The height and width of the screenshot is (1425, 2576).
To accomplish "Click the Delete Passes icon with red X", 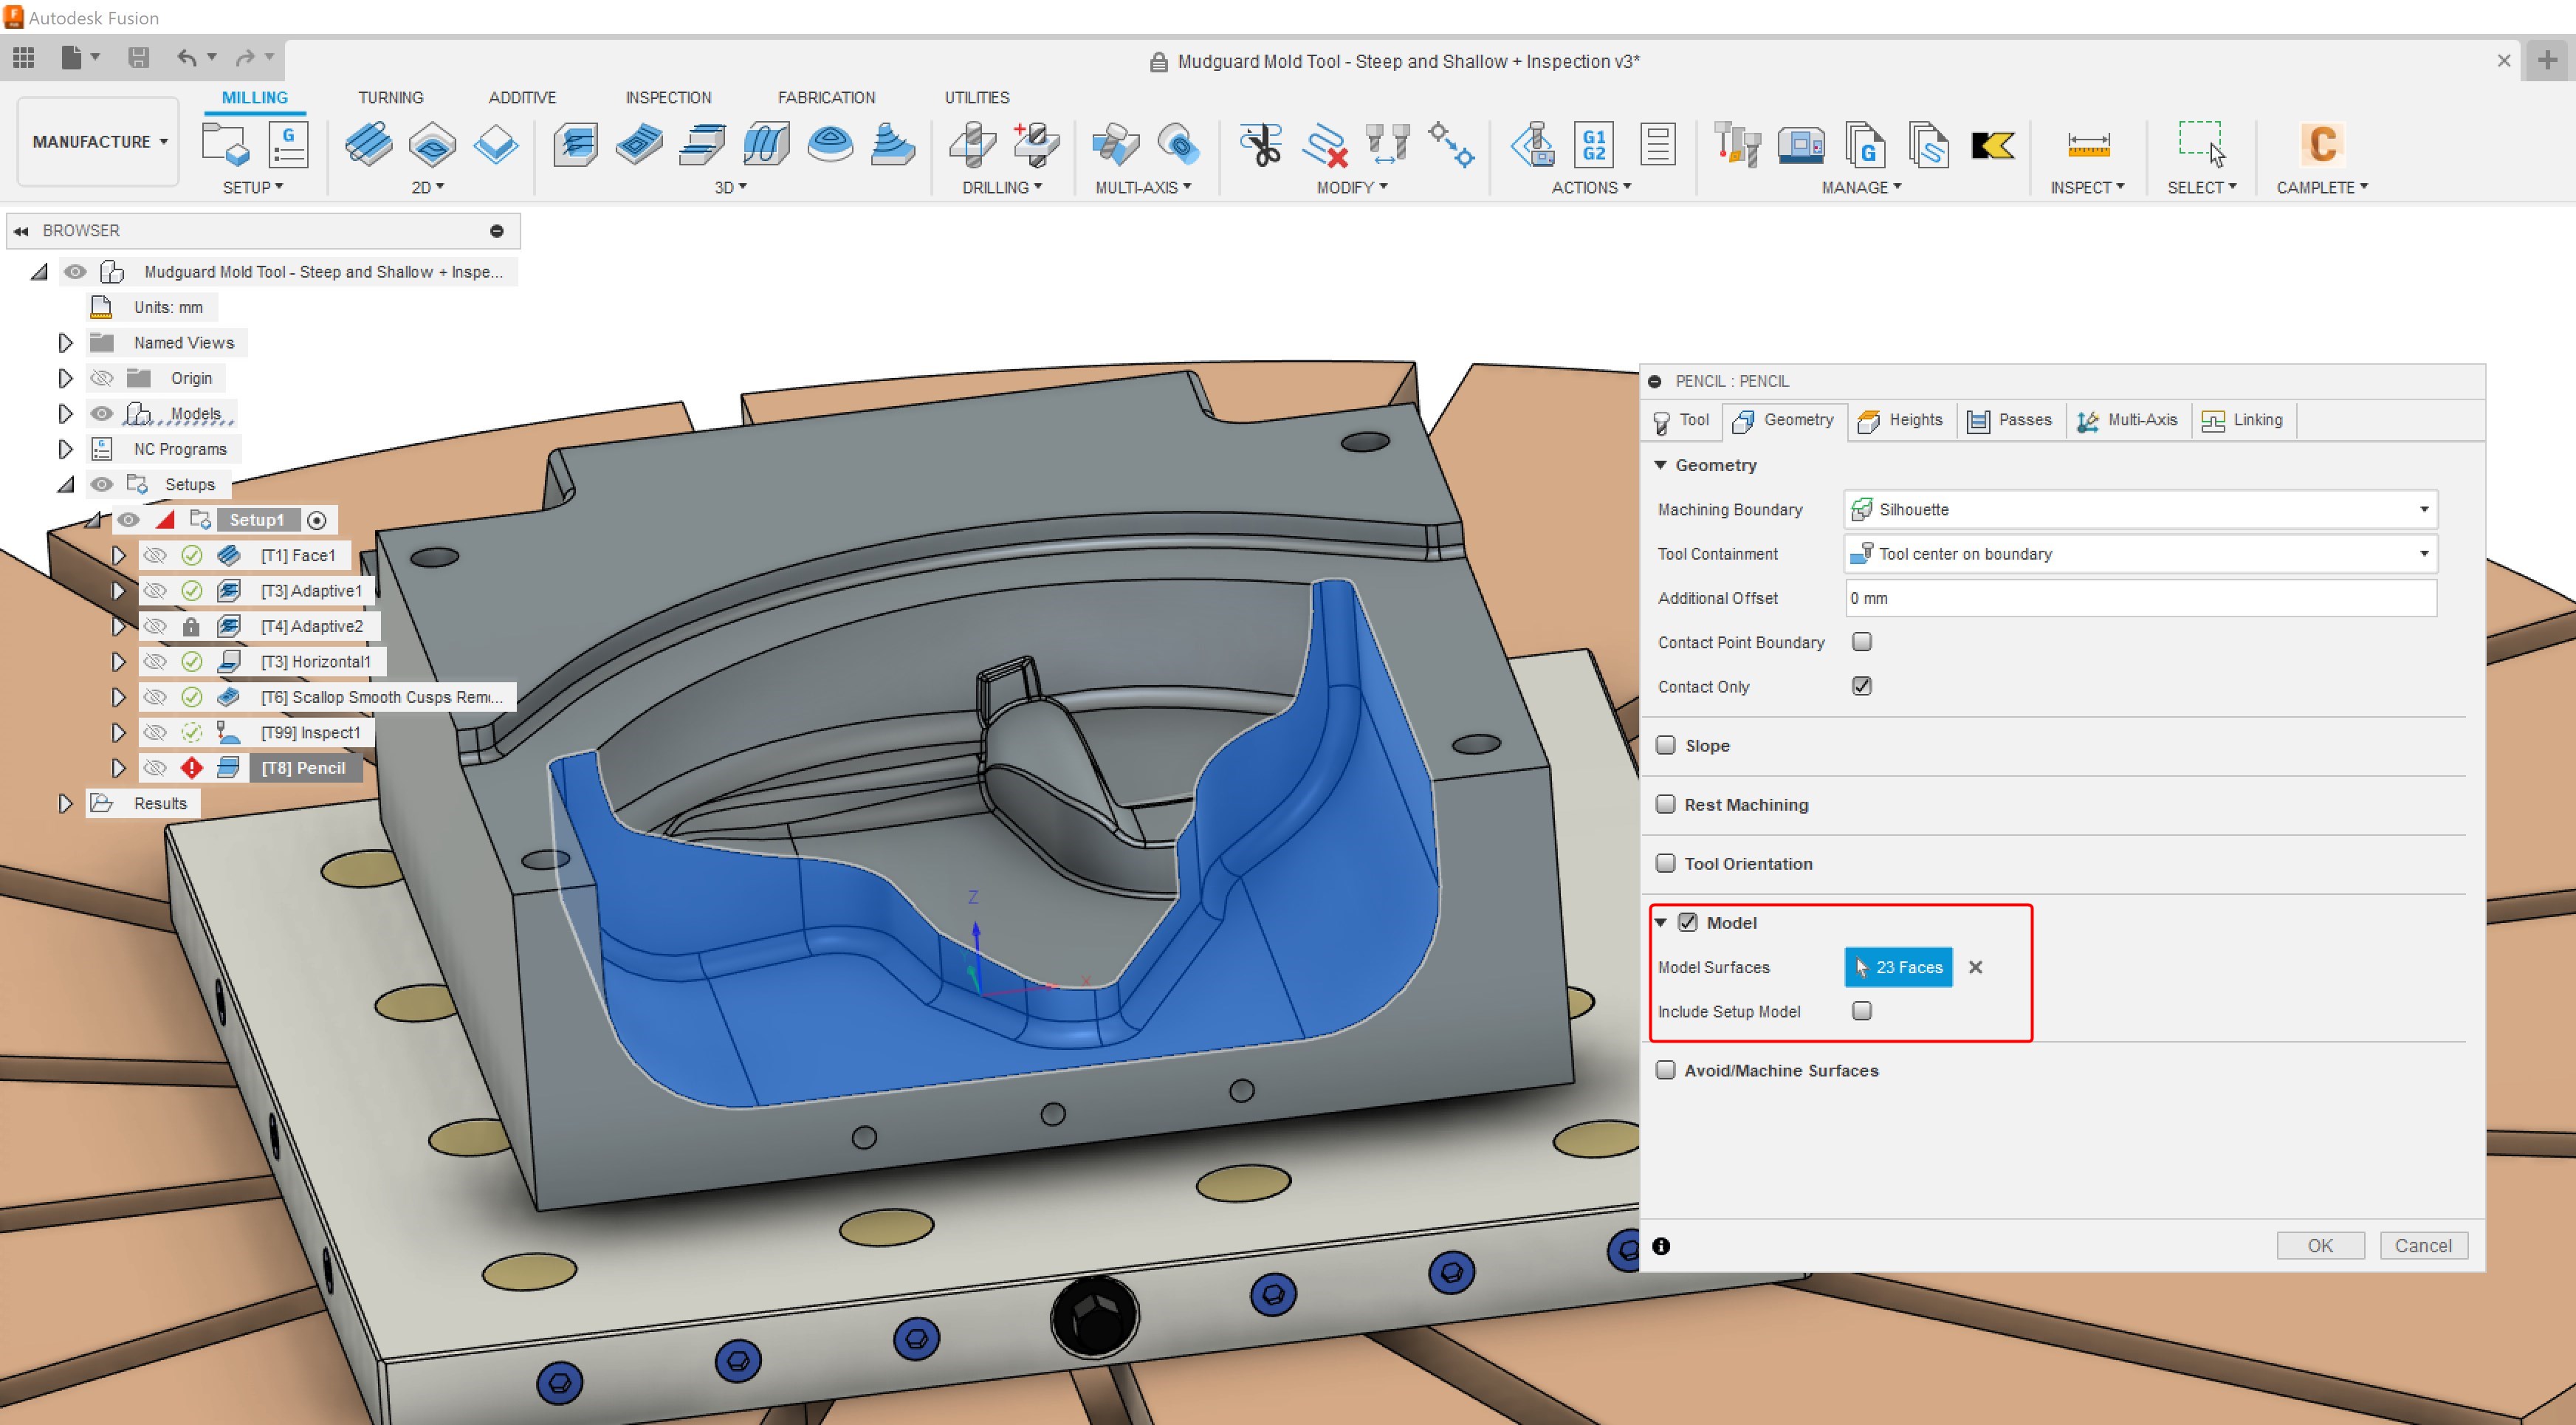I will pos(1325,145).
